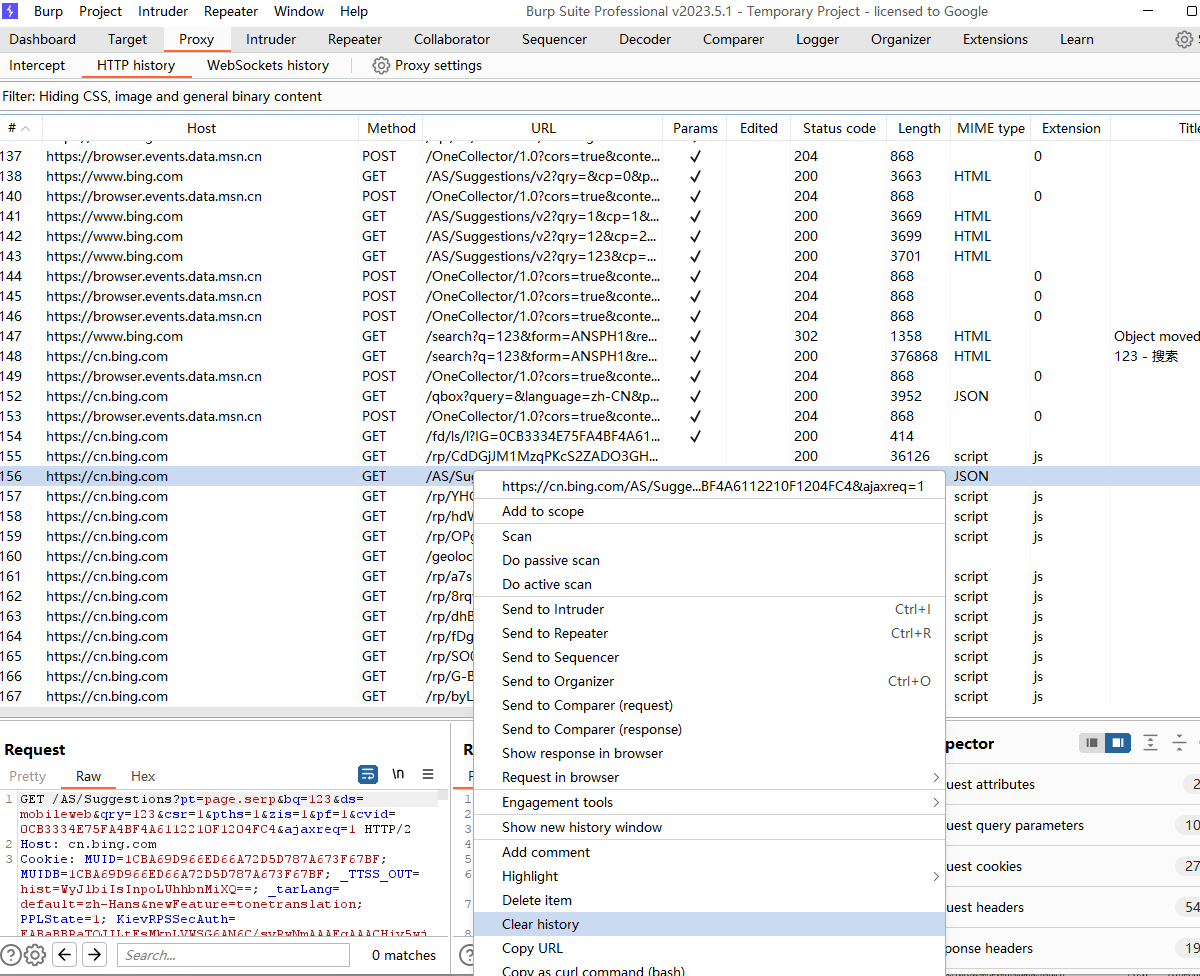The image size is (1200, 976).
Task: Expand Request query parameters Inspector section
Action: tap(1073, 825)
